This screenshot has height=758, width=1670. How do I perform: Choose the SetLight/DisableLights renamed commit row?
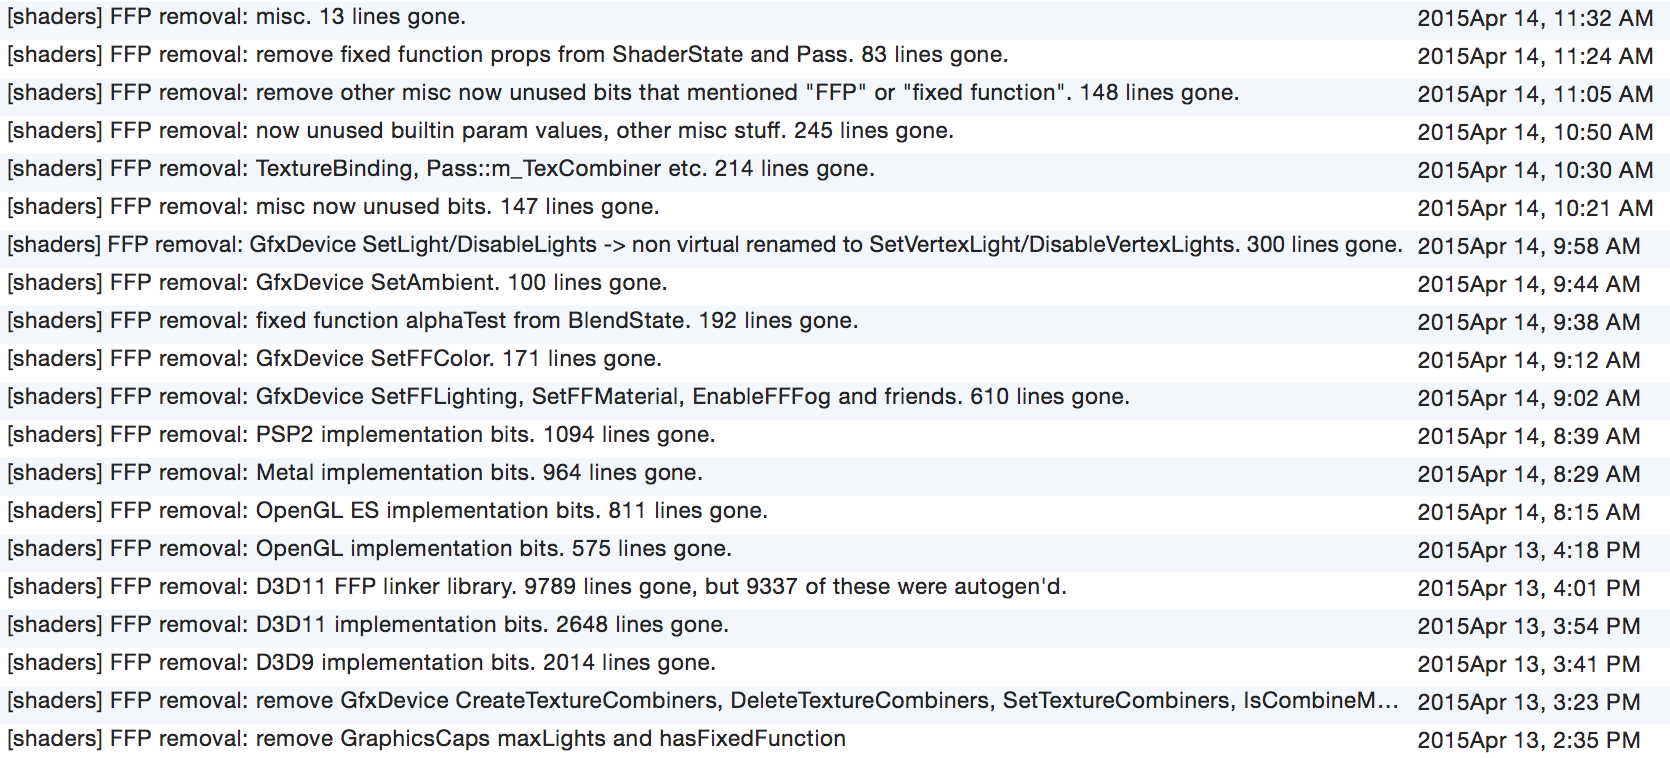(x=835, y=245)
